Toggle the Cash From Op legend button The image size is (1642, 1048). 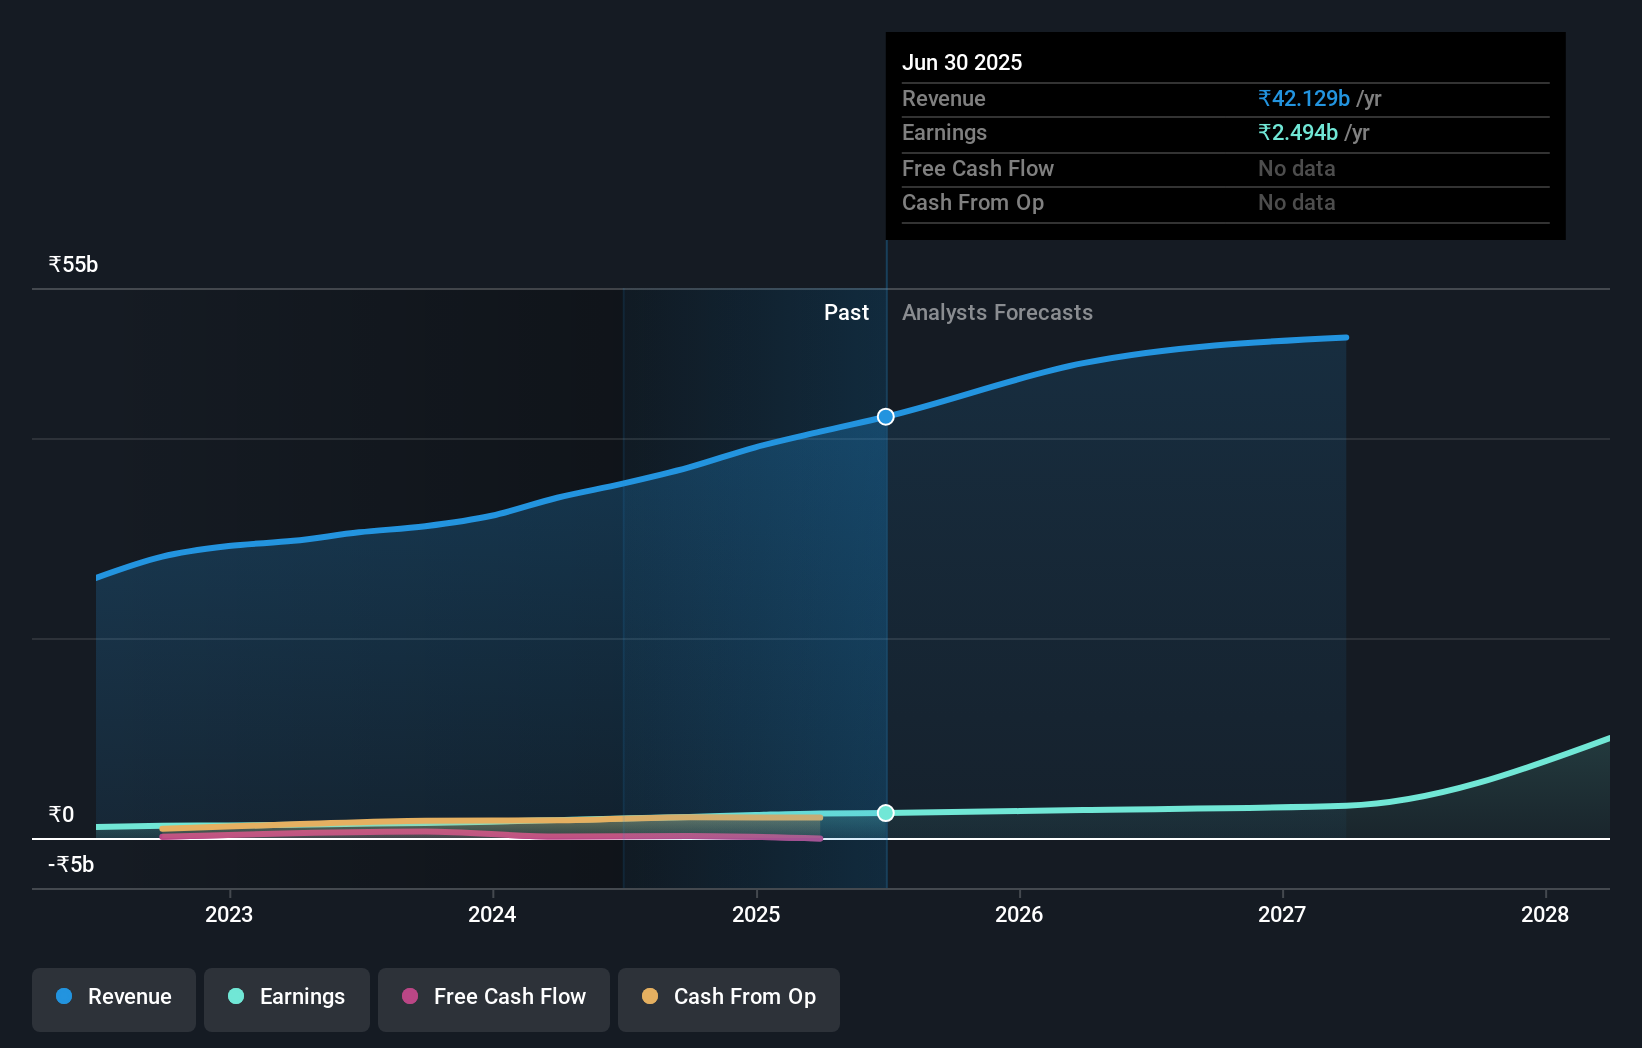click(729, 999)
